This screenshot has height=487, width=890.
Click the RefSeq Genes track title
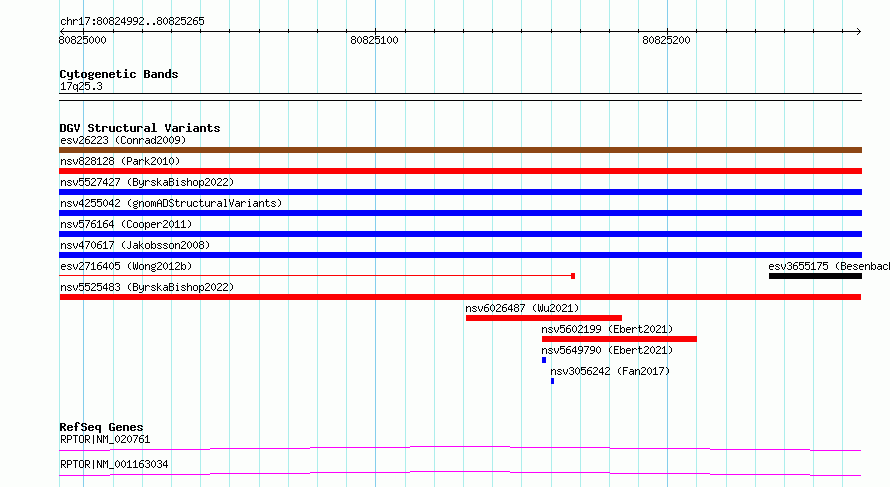[101, 427]
